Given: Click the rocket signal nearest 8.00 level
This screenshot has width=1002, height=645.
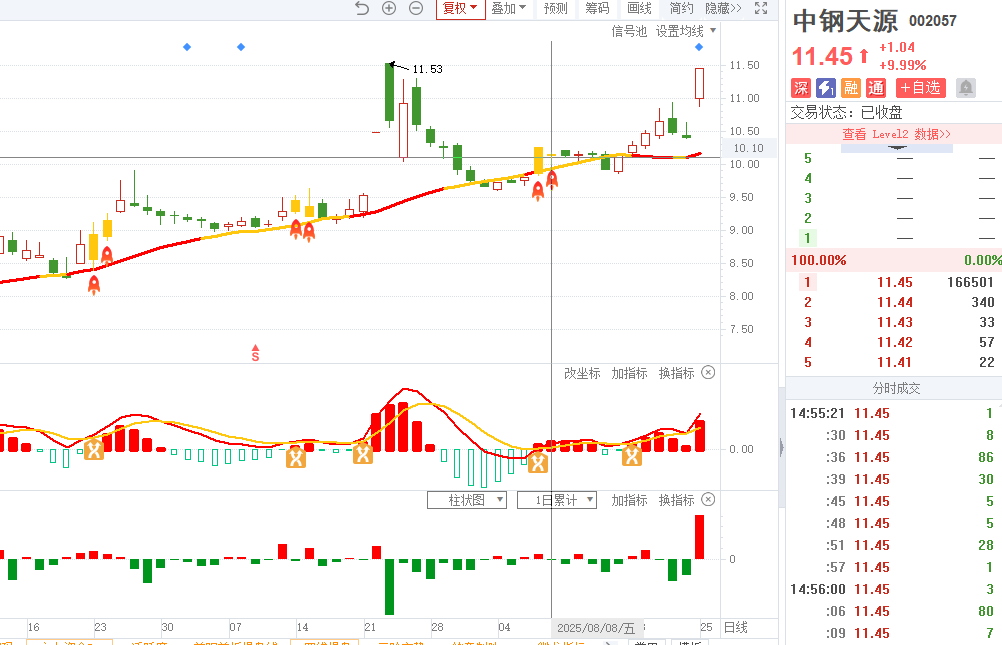Looking at the screenshot, I should tap(94, 285).
